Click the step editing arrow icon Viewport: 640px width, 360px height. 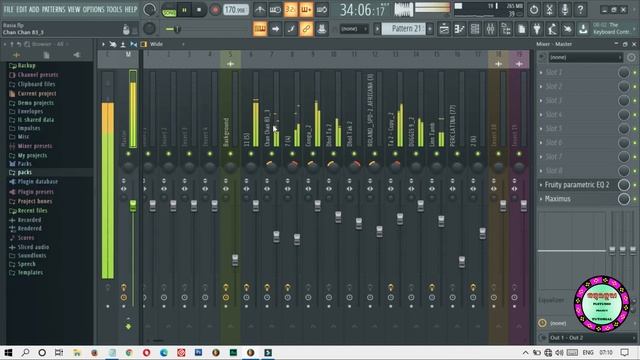276,29
